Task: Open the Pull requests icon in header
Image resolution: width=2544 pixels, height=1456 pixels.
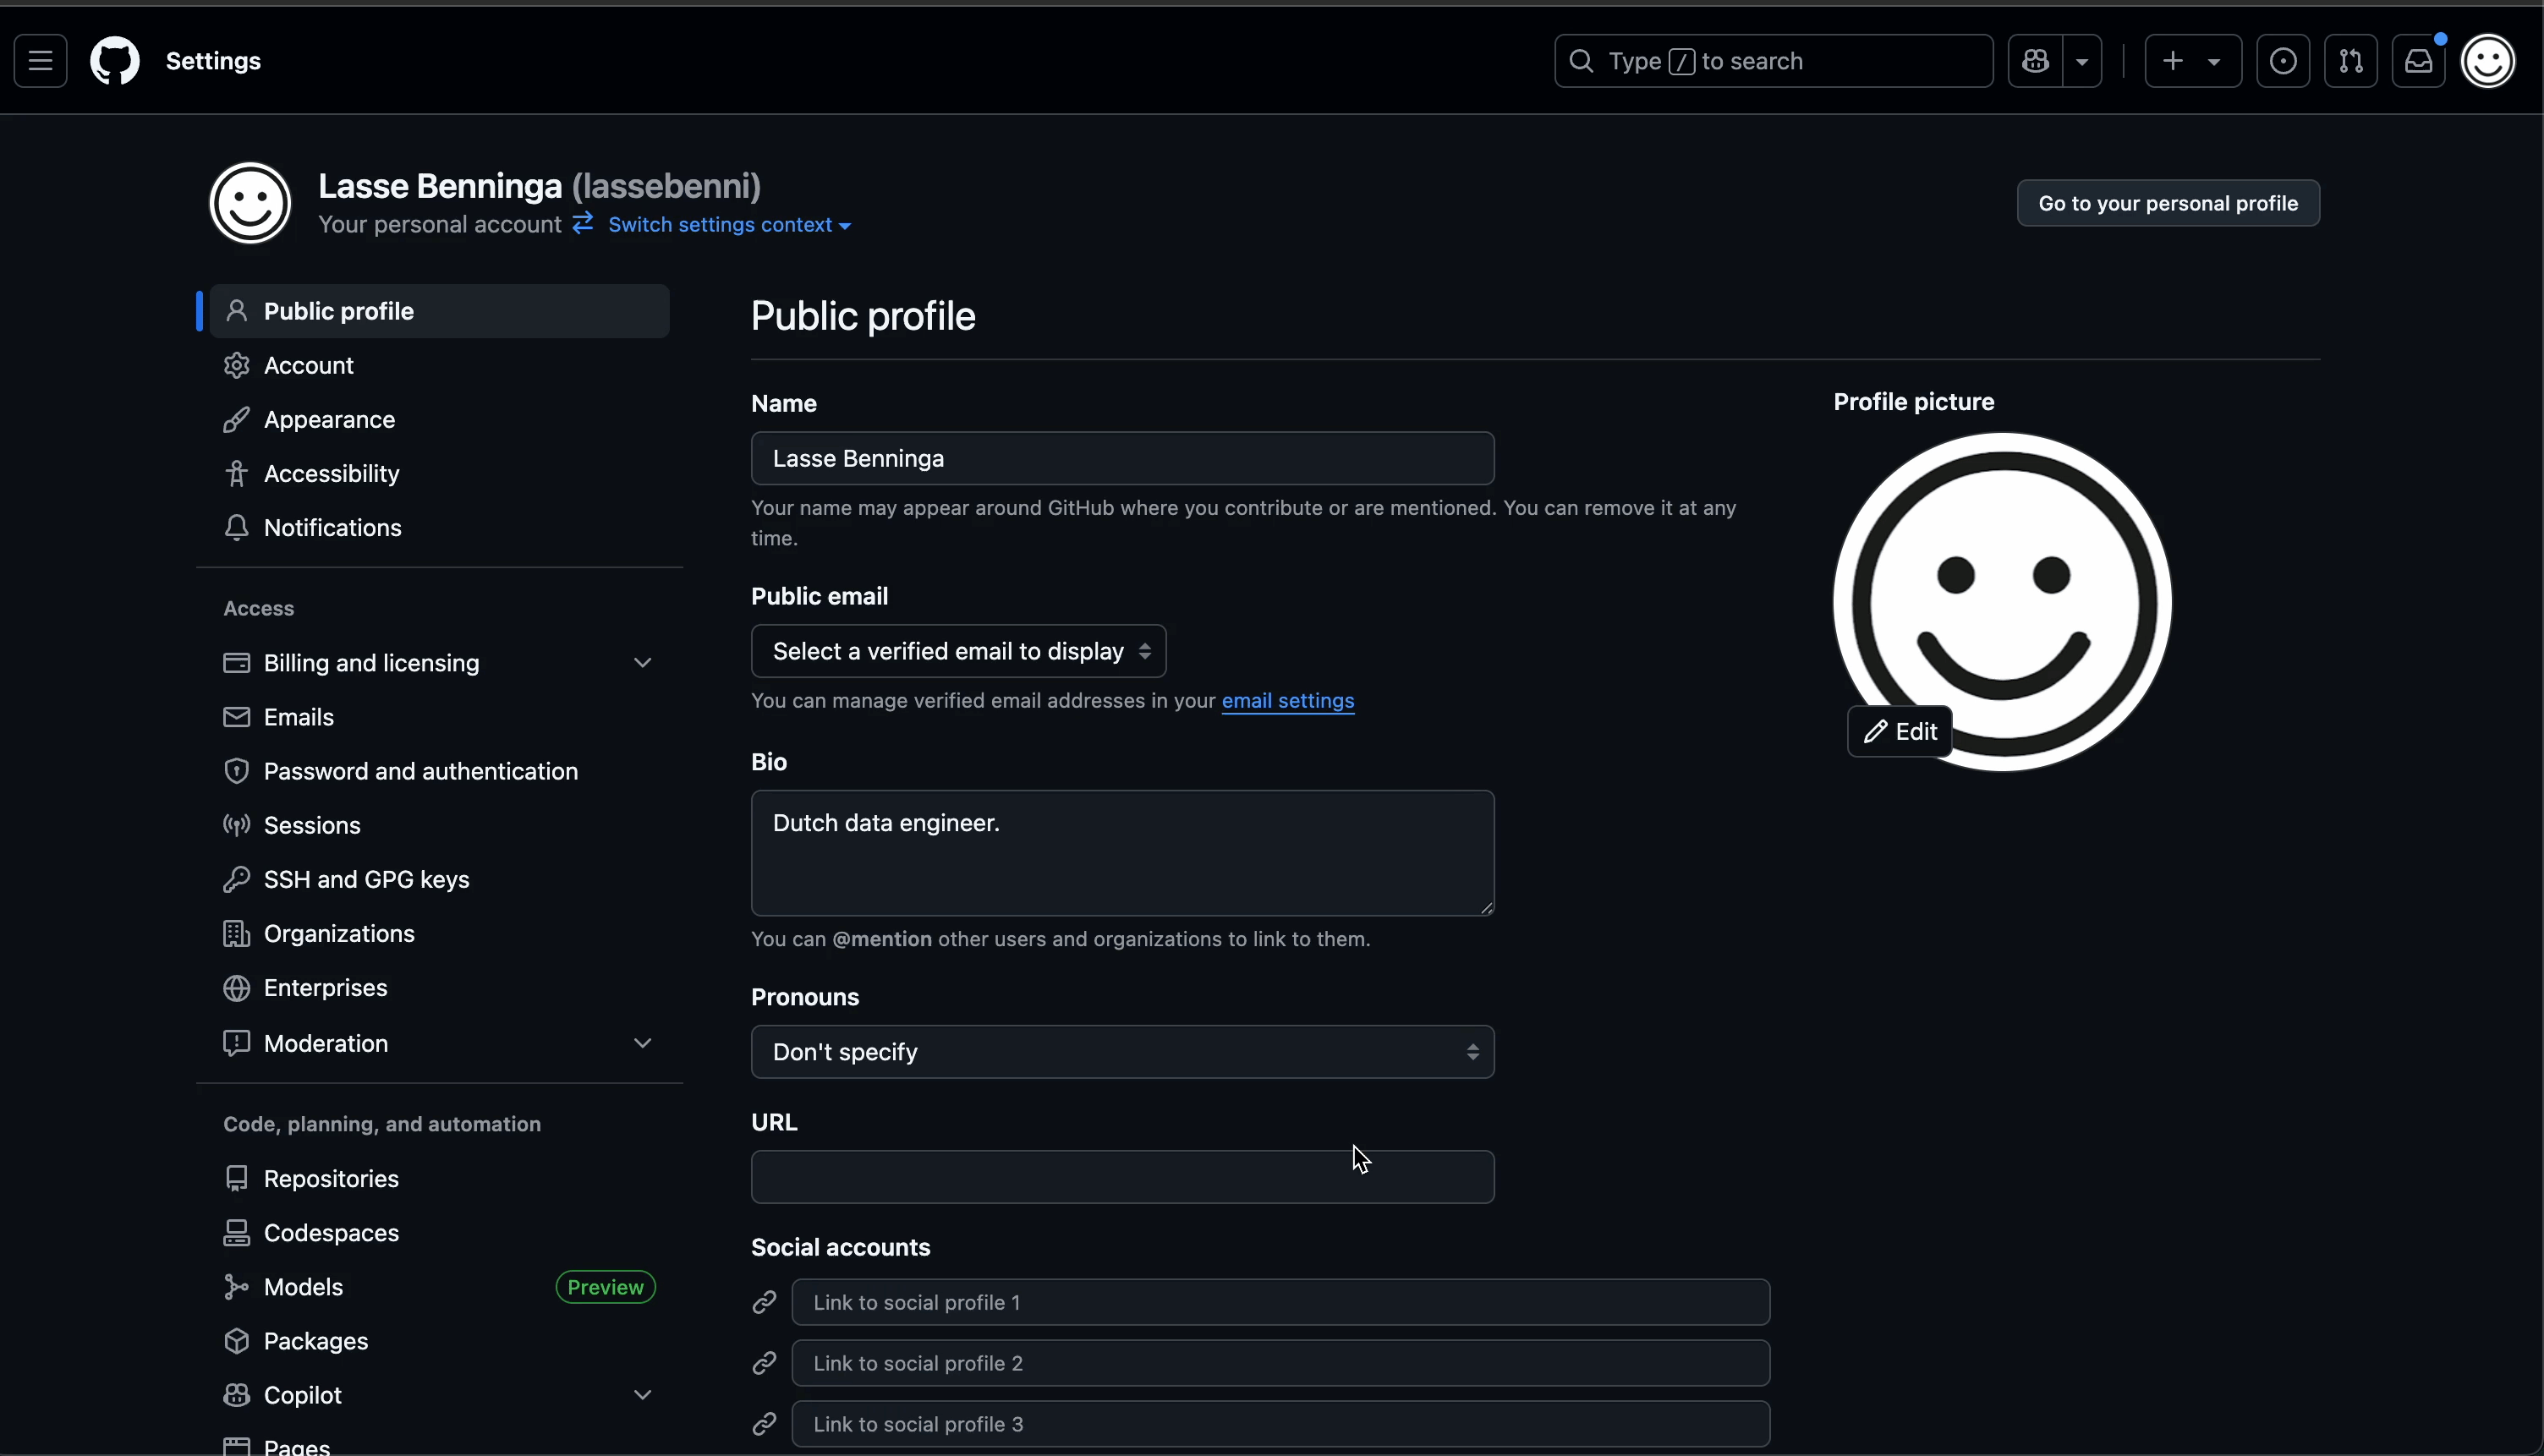Action: click(x=2351, y=61)
